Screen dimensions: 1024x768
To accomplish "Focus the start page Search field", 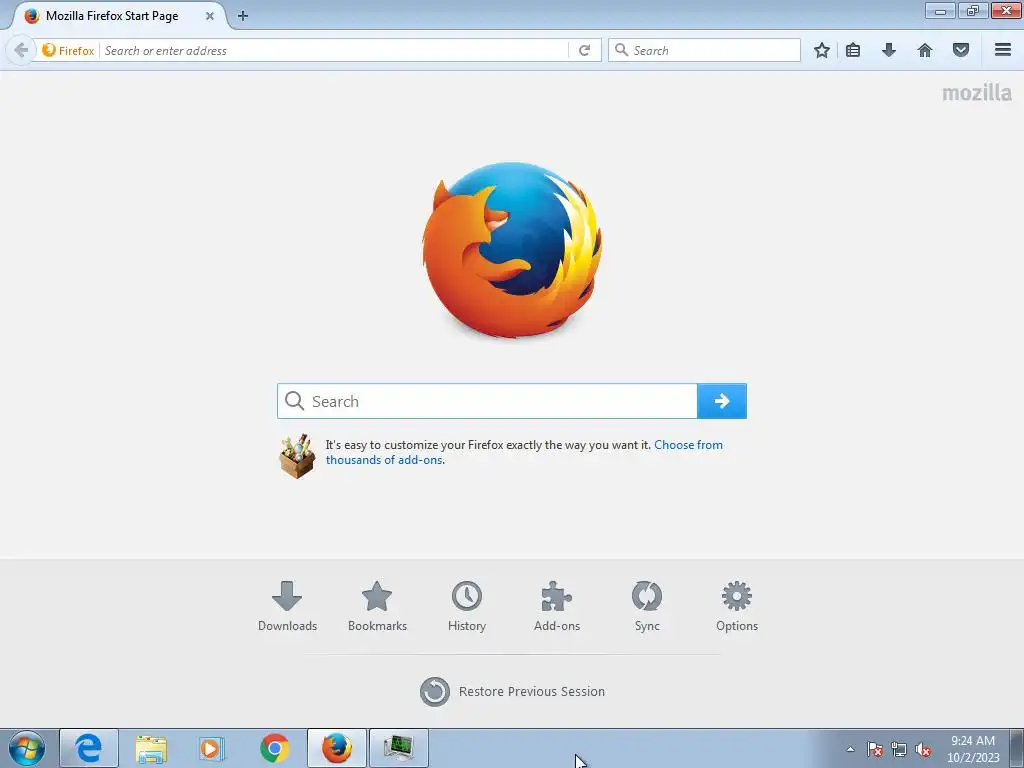I will [x=487, y=401].
